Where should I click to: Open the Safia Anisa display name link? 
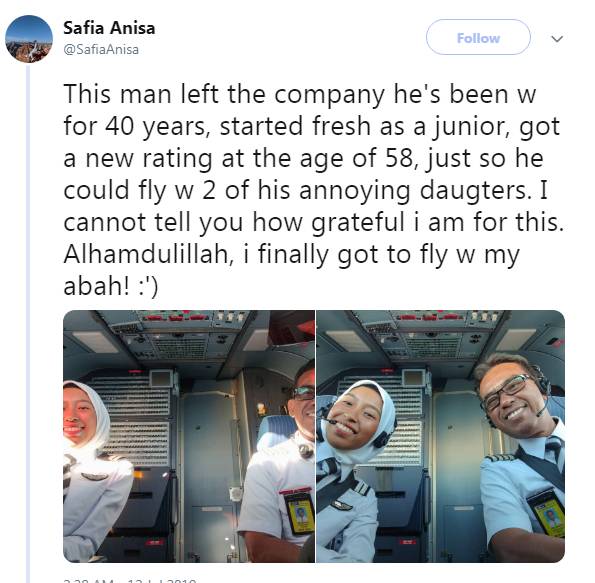tap(109, 28)
